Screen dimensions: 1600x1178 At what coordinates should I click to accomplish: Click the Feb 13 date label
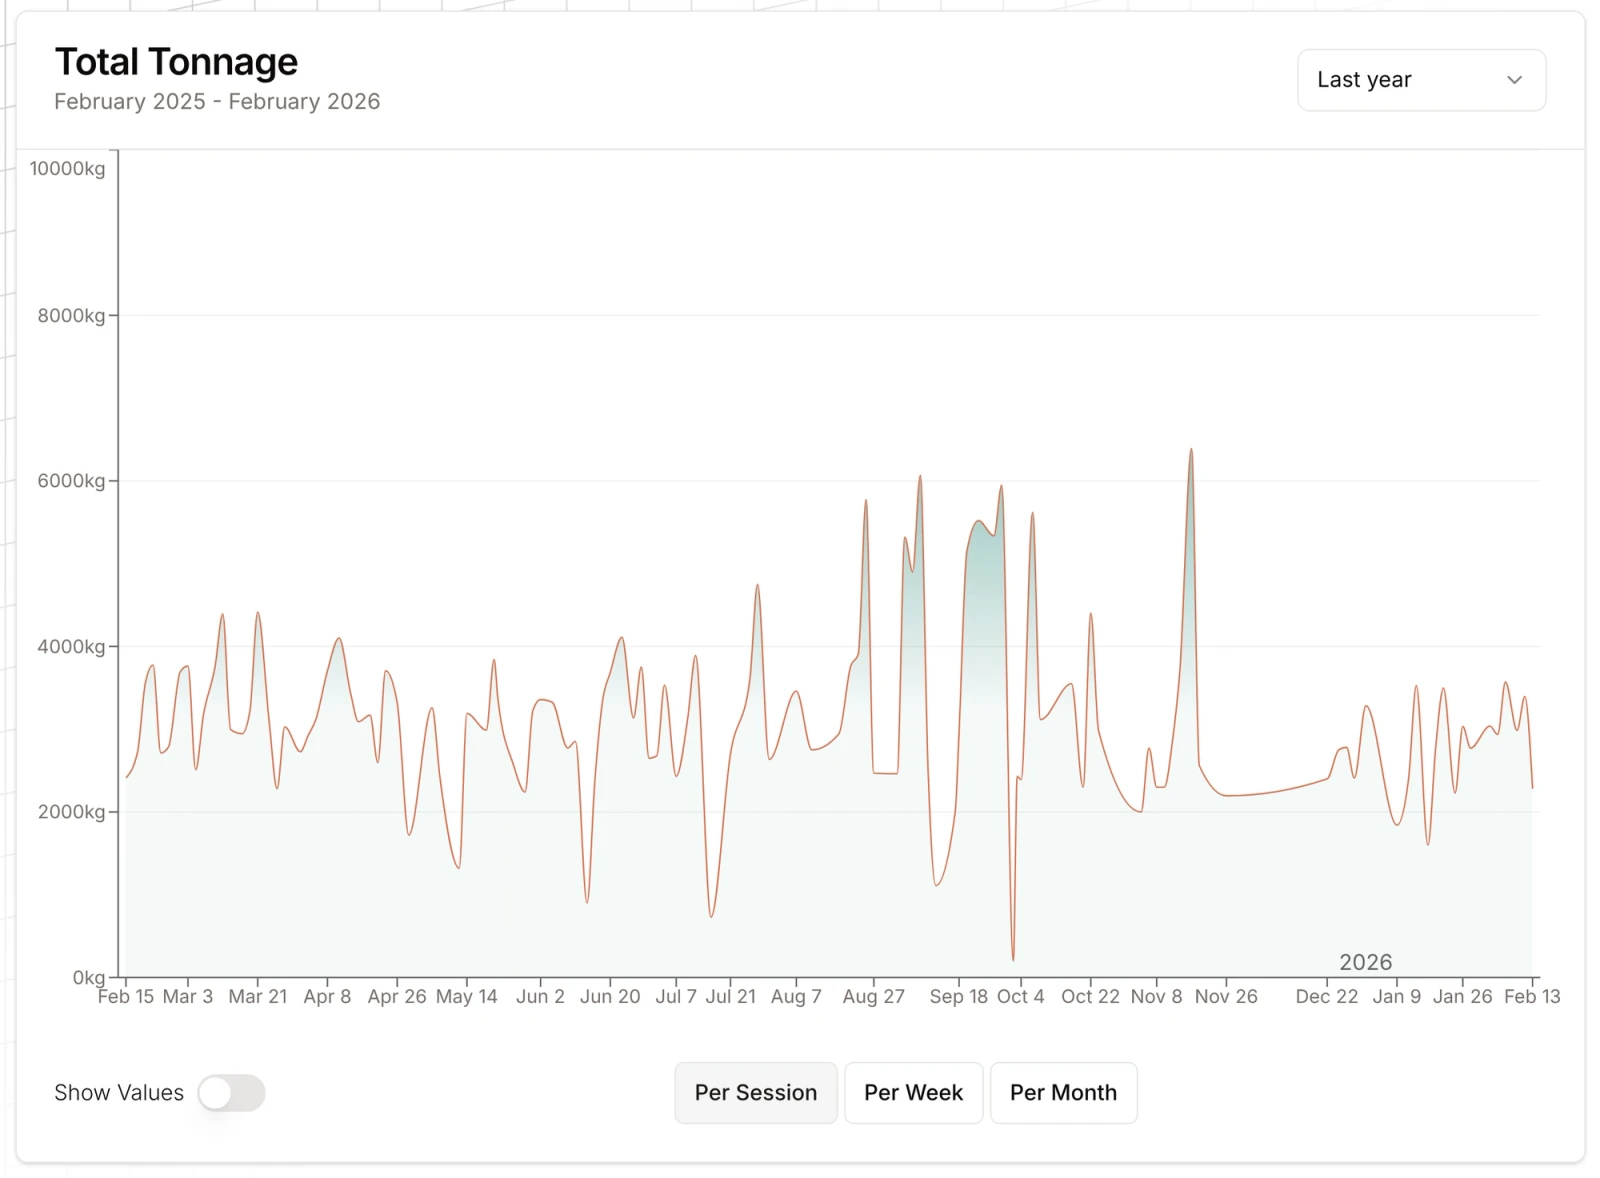(x=1532, y=997)
